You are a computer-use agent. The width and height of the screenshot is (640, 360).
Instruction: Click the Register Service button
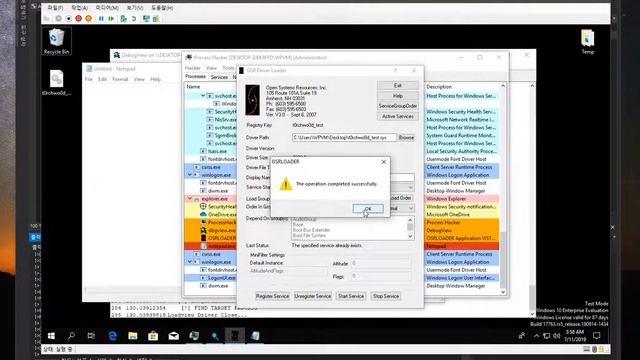tap(272, 296)
